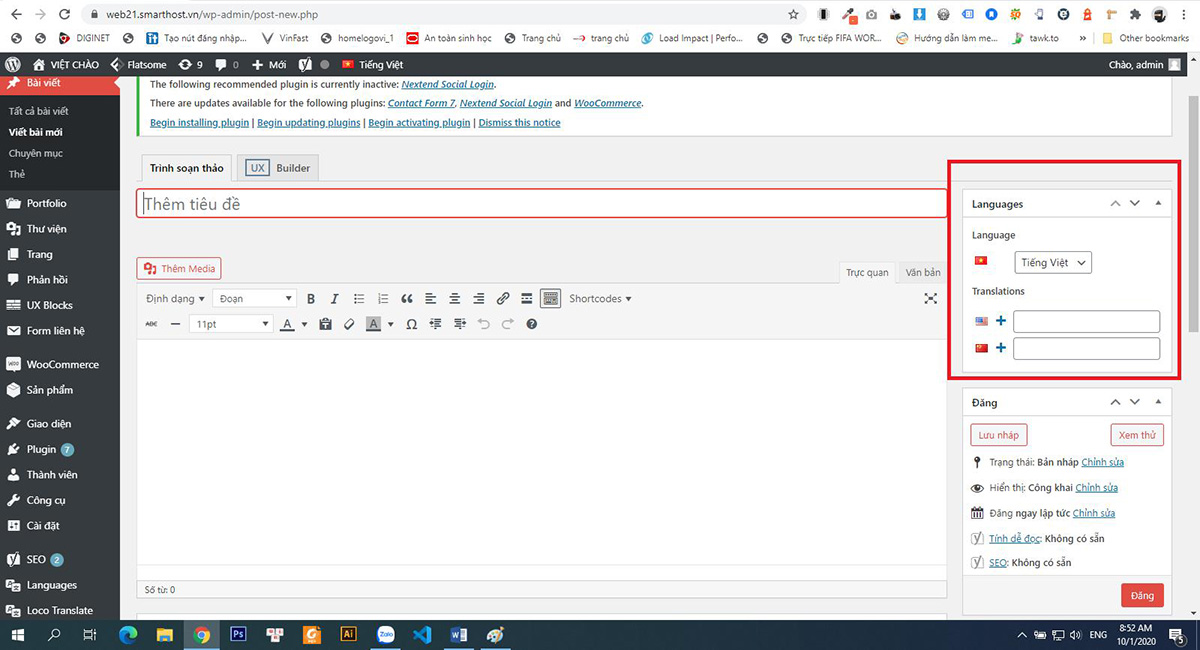Undo the last edit
The image size is (1200, 650).
coord(484,324)
